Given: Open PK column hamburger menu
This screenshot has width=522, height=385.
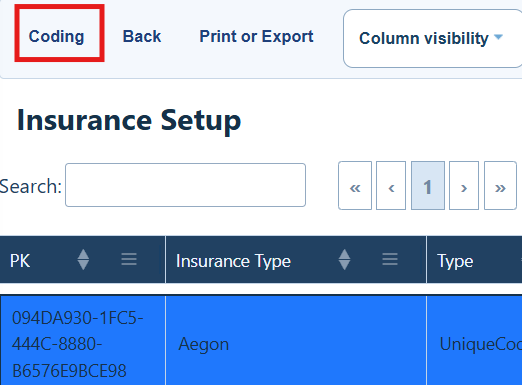Looking at the screenshot, I should click(129, 259).
